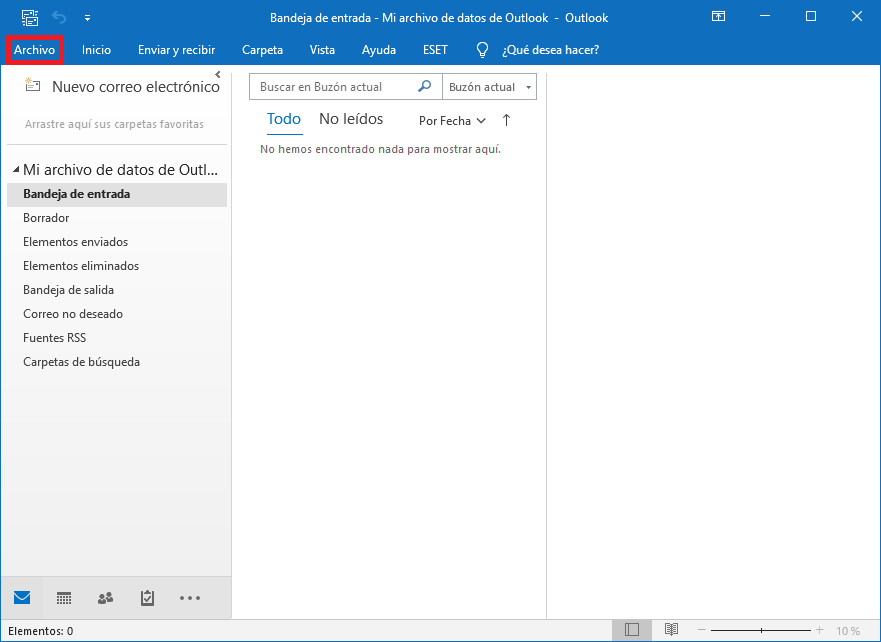Click the lightbulb Tell Me icon

click(x=482, y=50)
